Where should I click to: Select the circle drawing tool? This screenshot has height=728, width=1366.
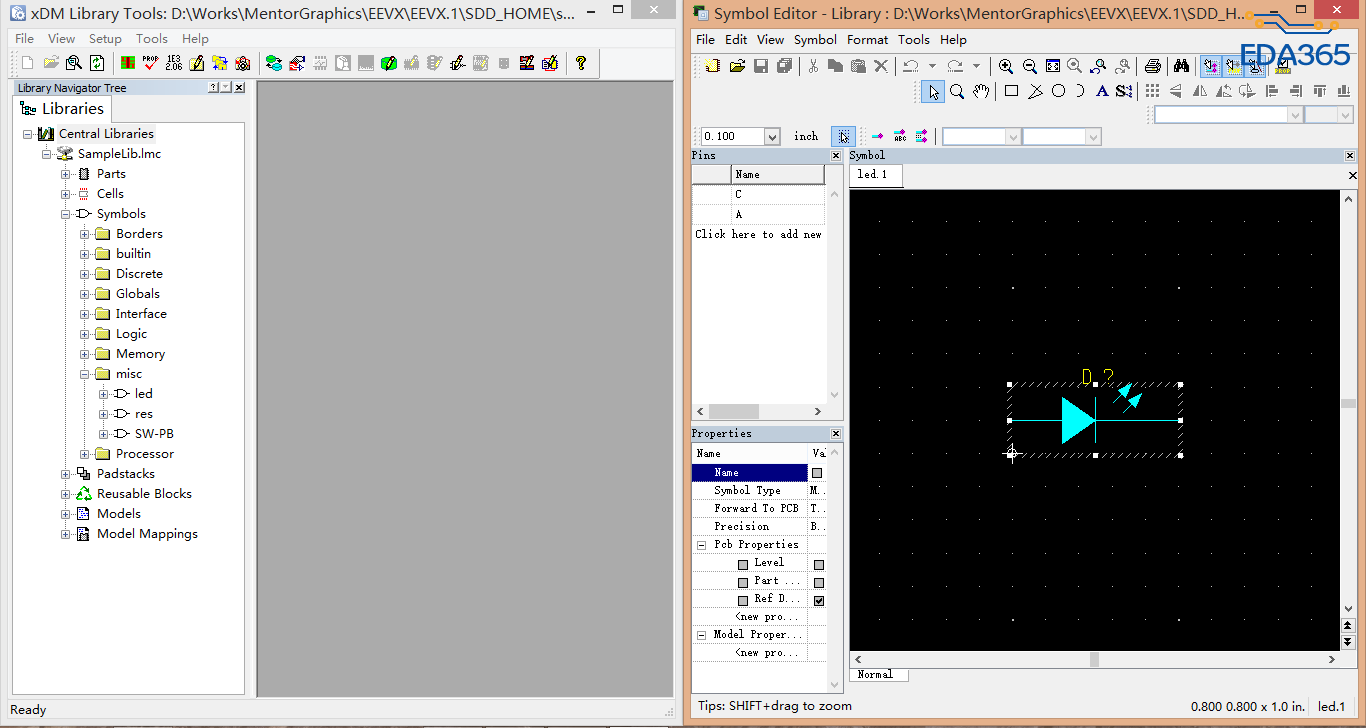[1058, 92]
